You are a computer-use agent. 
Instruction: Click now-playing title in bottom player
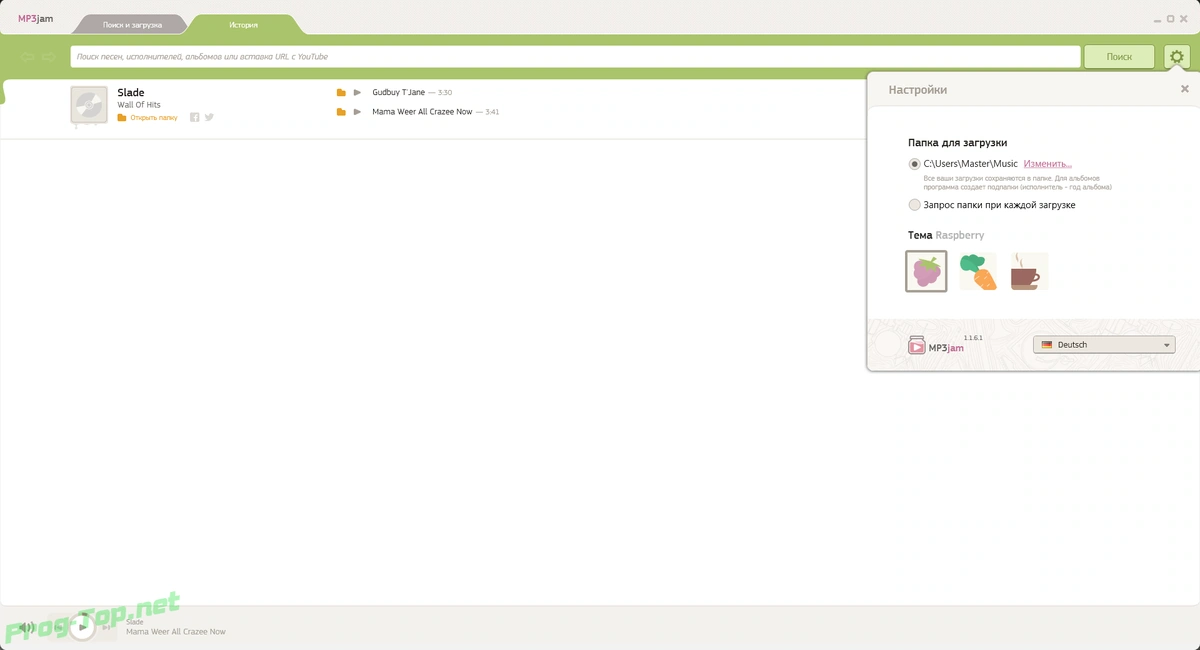click(x=176, y=632)
